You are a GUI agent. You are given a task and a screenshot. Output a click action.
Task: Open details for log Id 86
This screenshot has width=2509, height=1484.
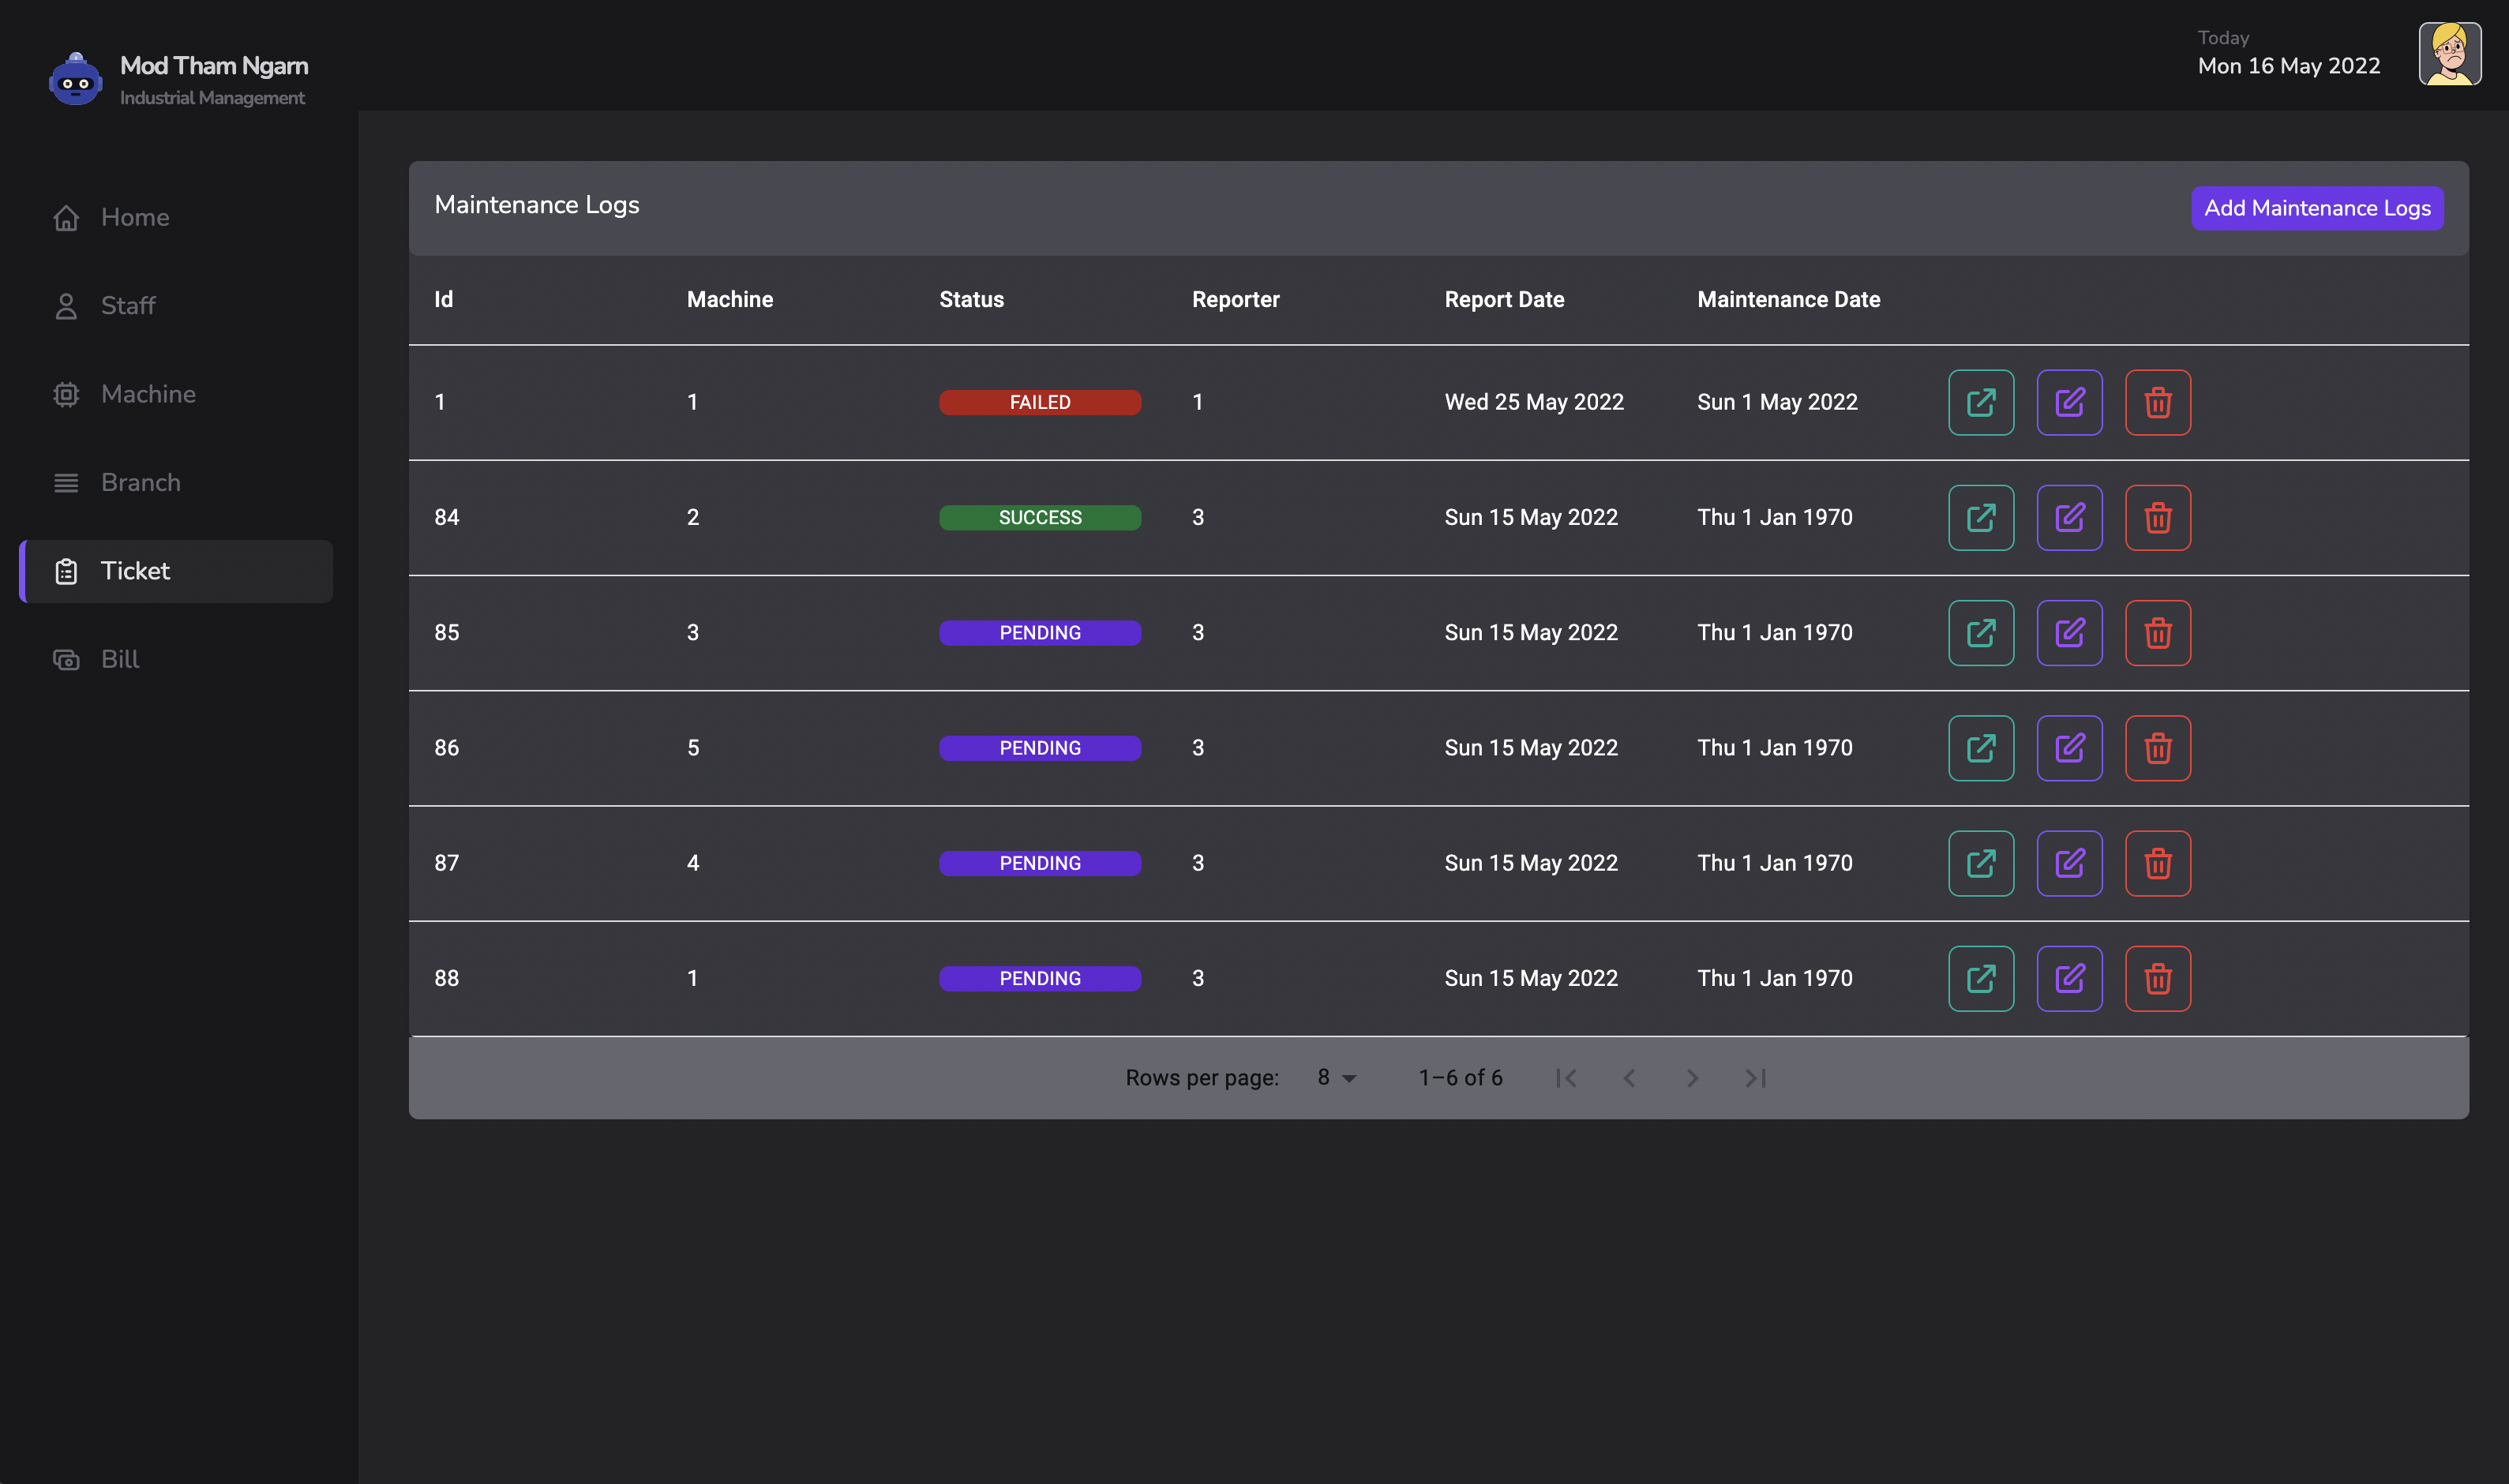pyautogui.click(x=1980, y=748)
